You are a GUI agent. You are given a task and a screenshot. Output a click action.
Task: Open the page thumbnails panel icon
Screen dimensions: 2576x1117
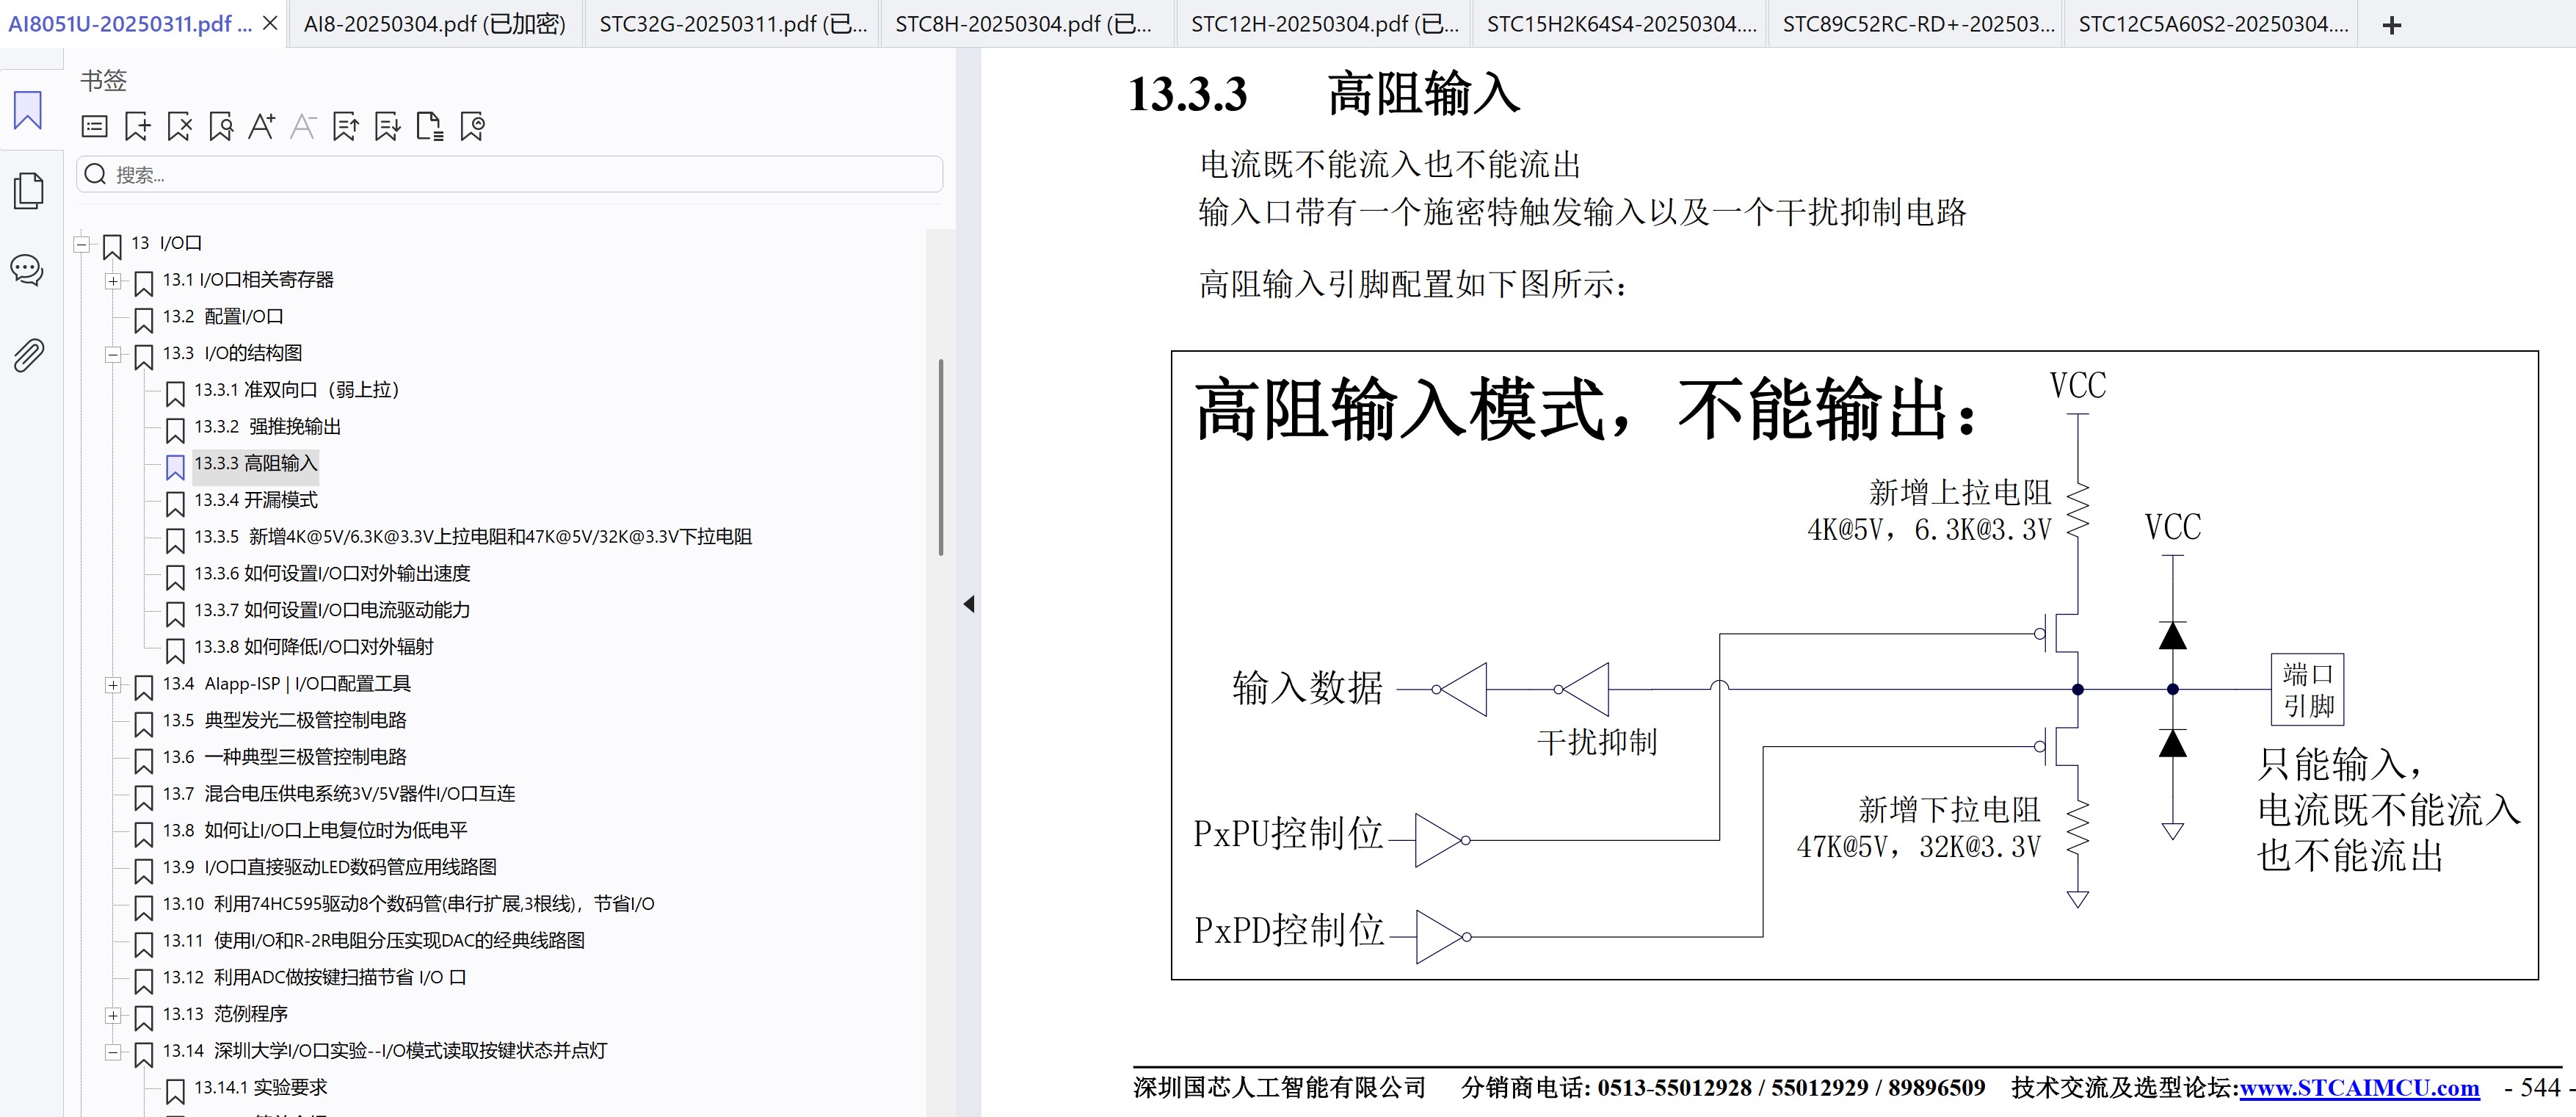pyautogui.click(x=28, y=190)
